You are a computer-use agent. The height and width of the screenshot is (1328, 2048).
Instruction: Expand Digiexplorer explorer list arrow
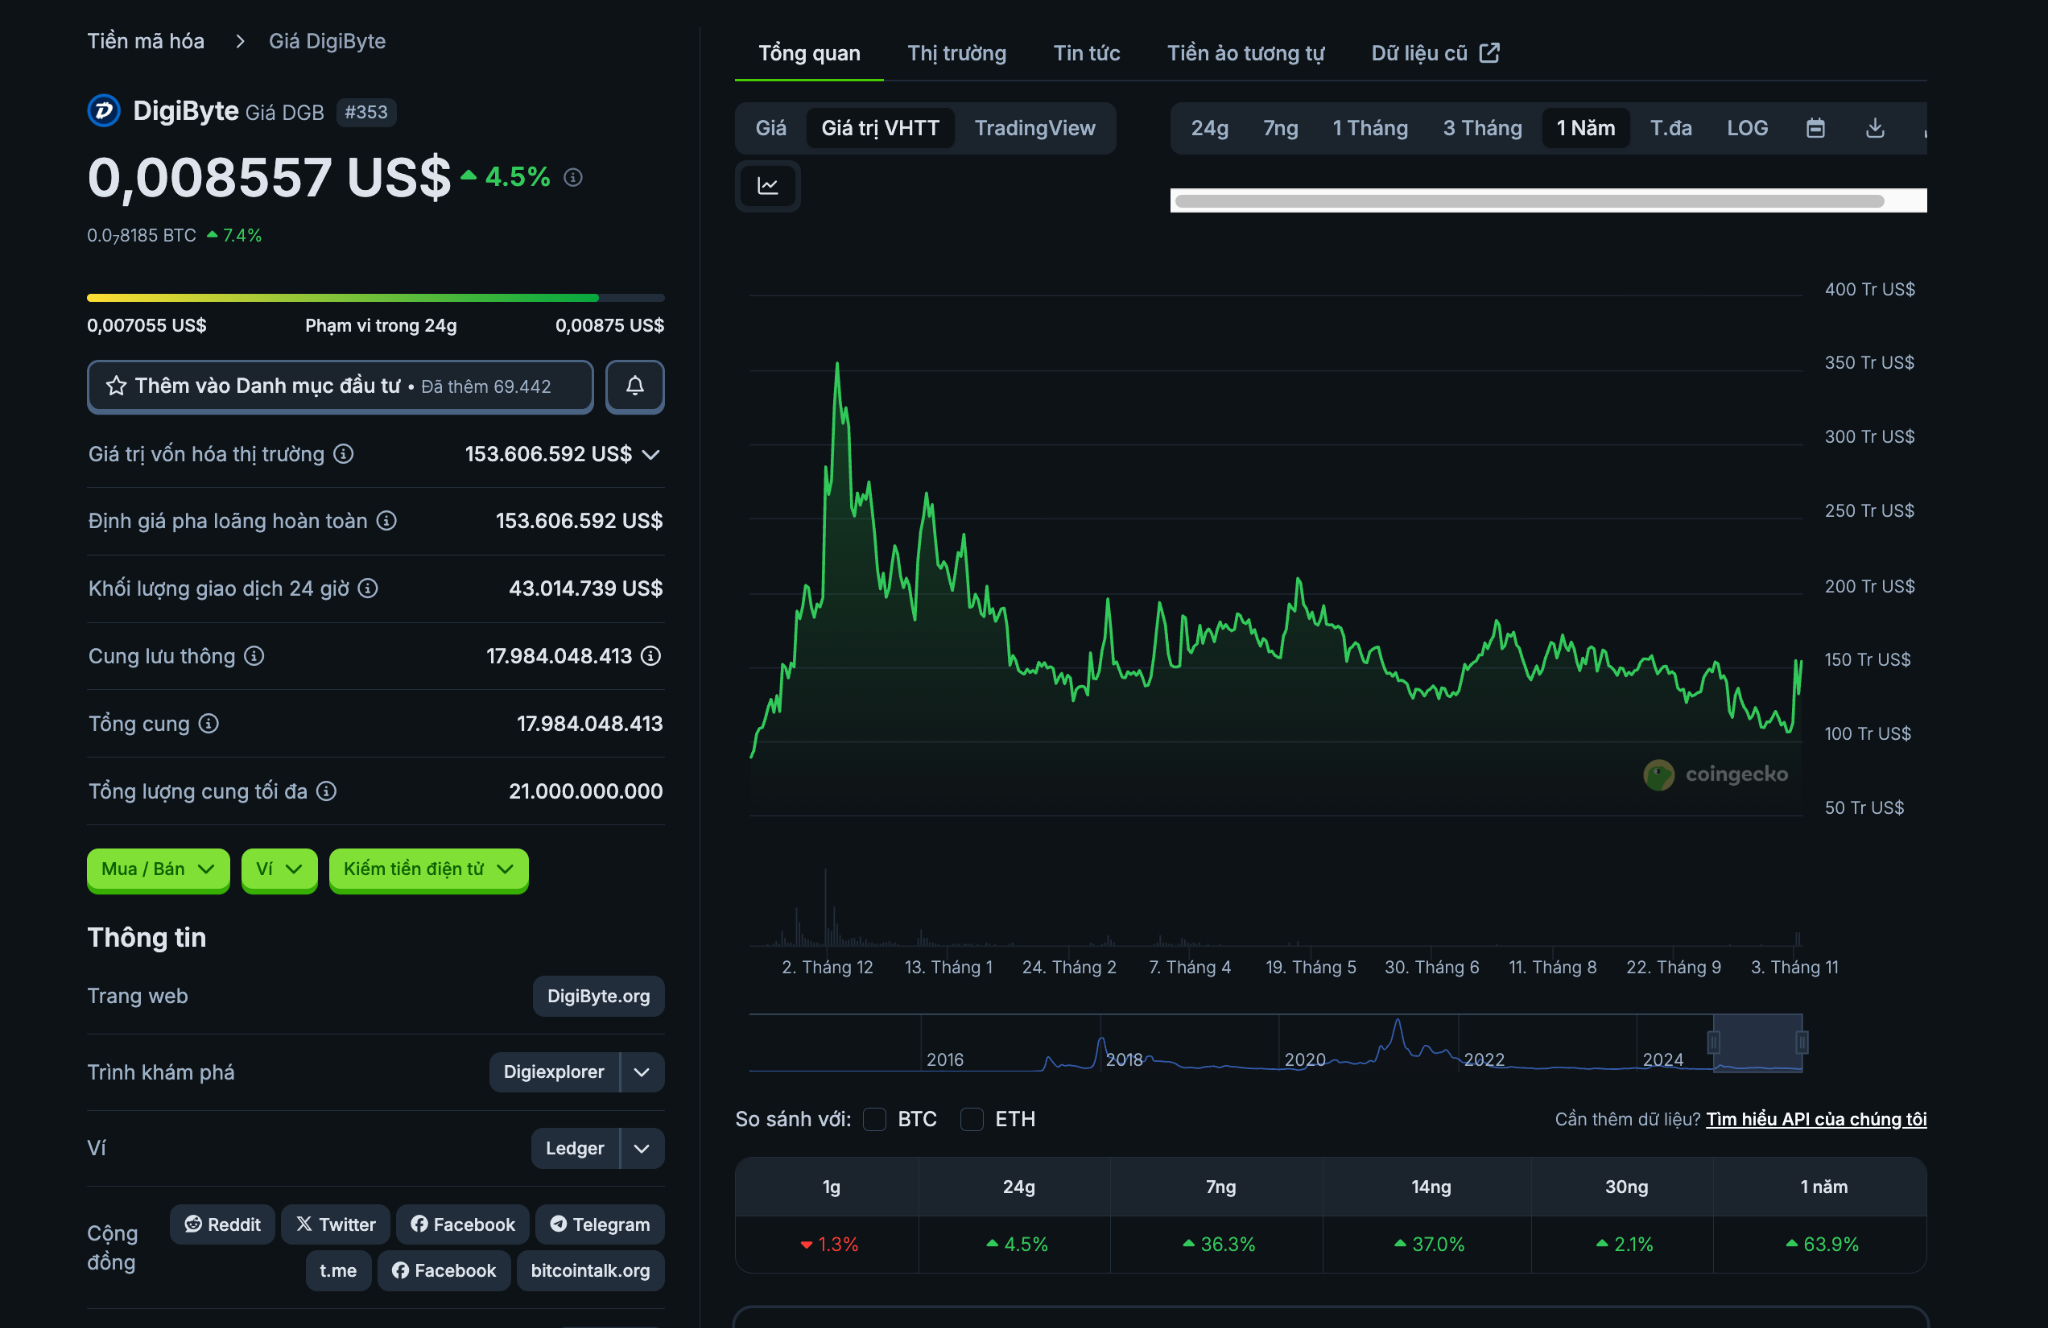(642, 1072)
